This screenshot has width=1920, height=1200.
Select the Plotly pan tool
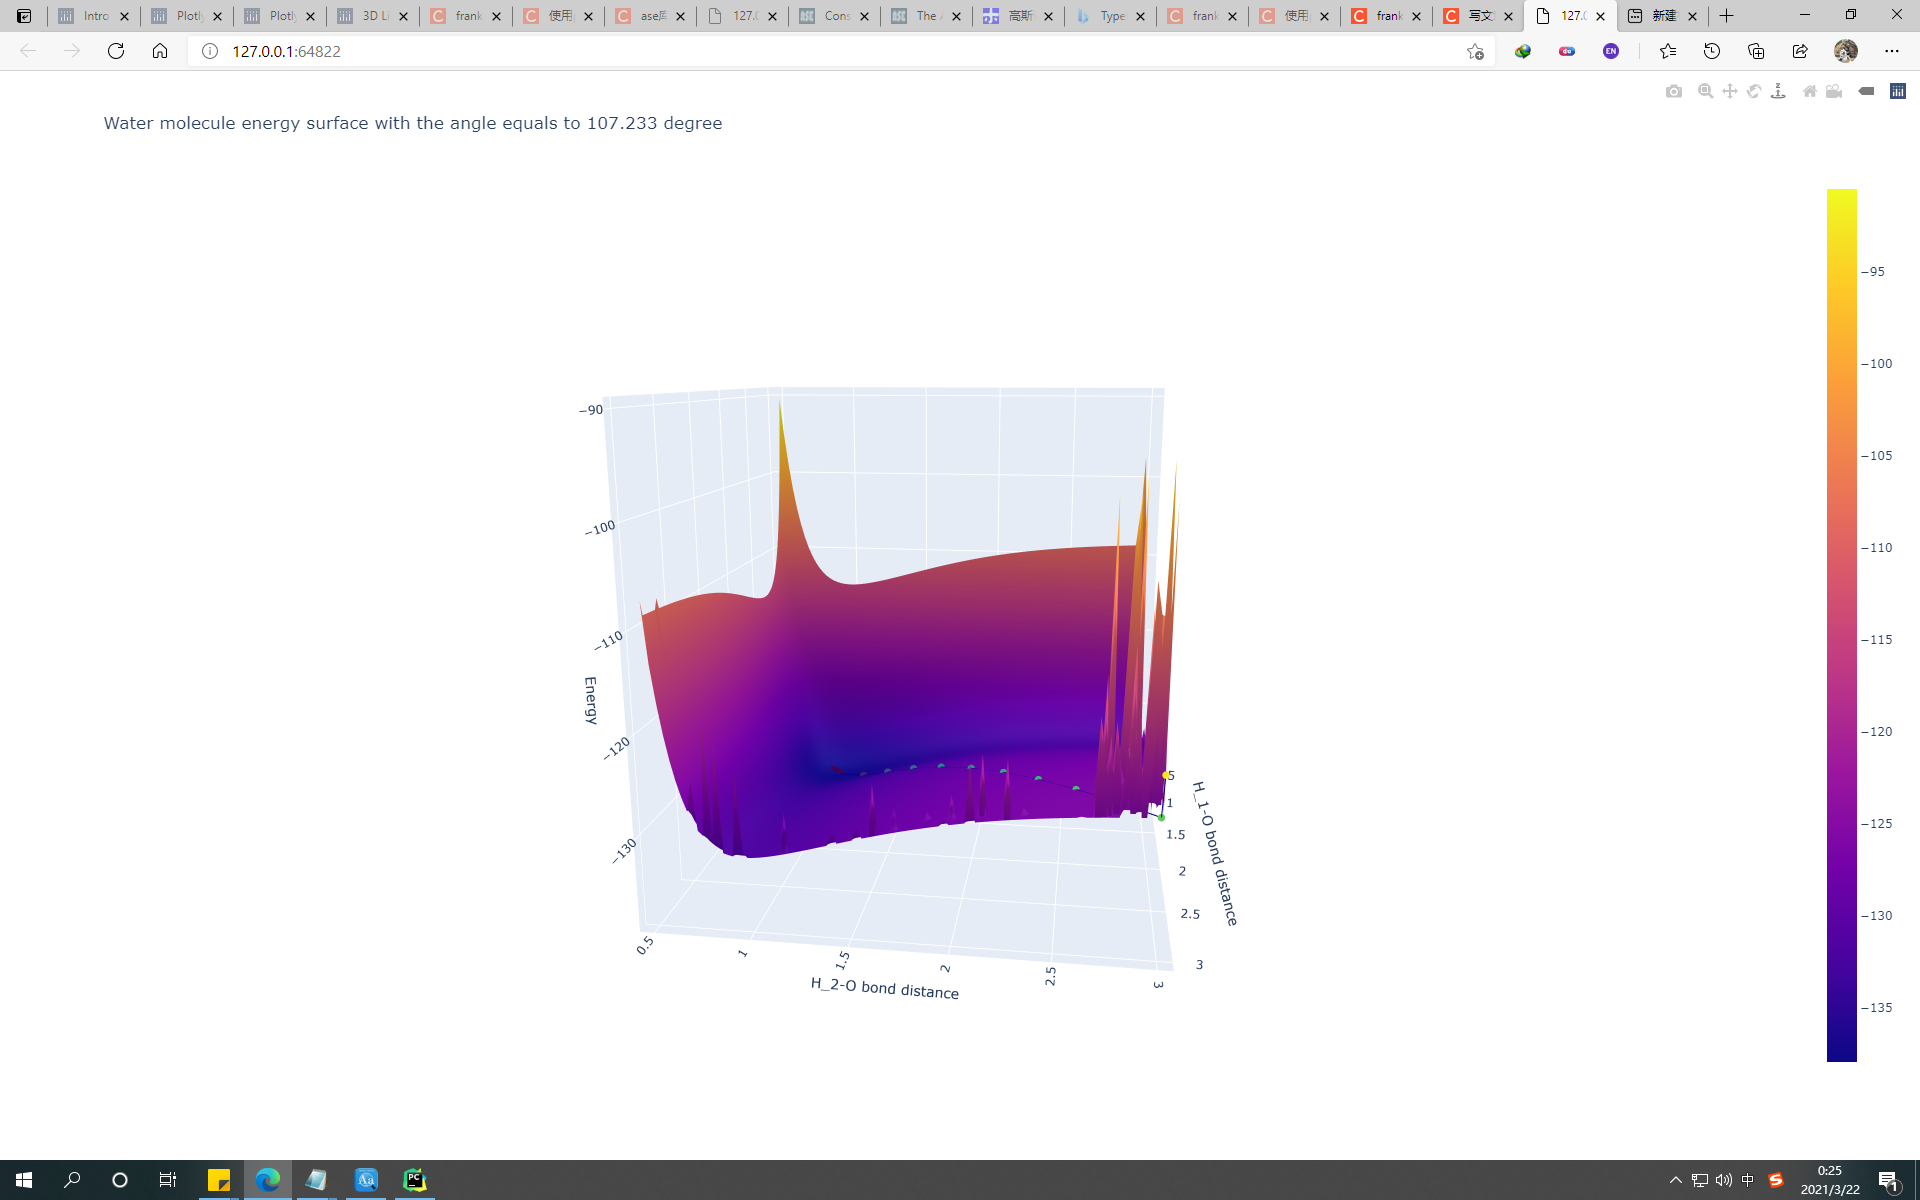1730,91
